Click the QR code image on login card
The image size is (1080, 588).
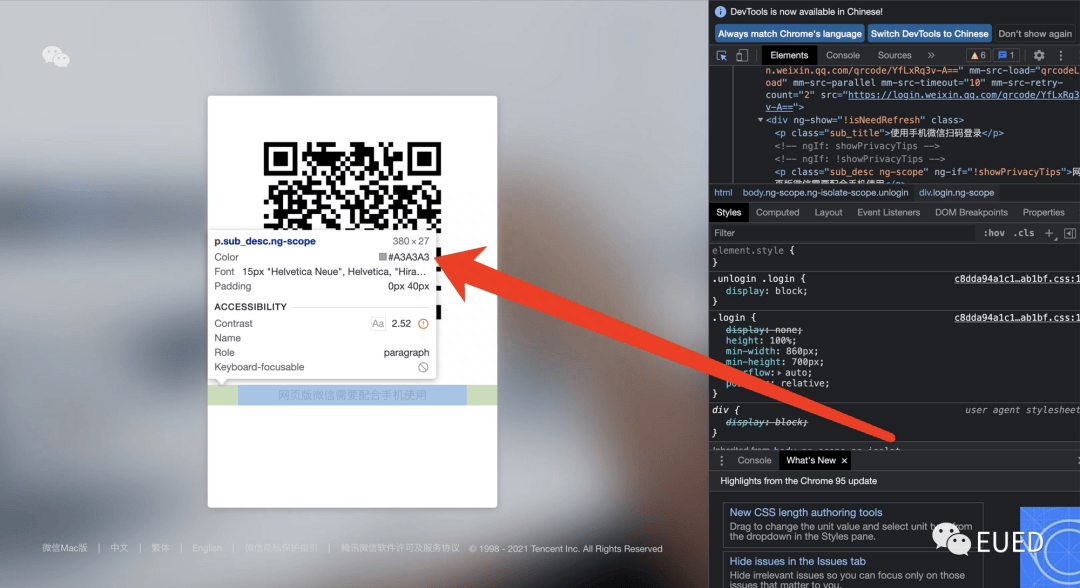352,186
